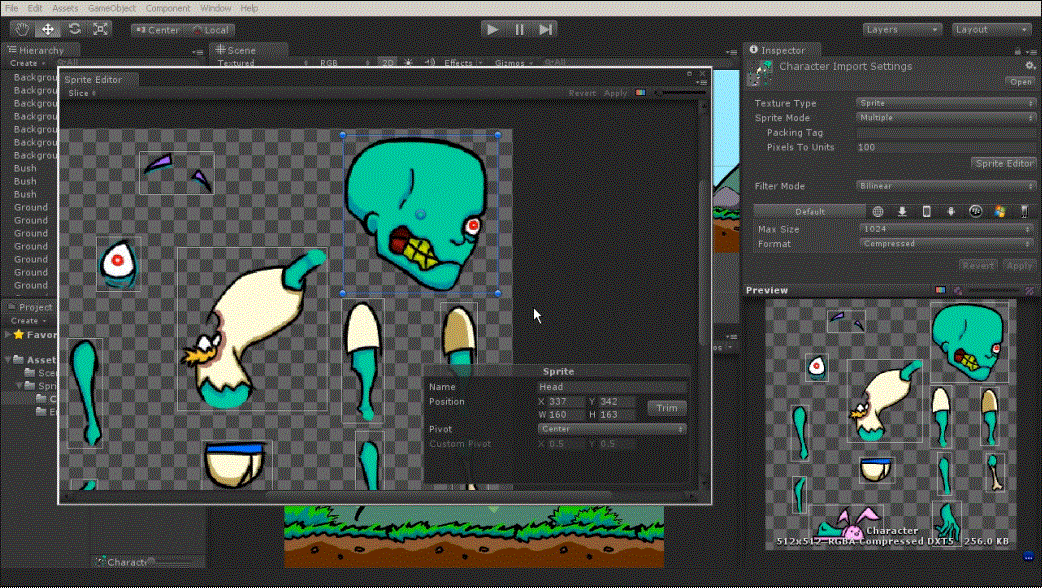This screenshot has width=1042, height=588.
Task: Edit the sprite Name field Head
Action: click(x=612, y=387)
